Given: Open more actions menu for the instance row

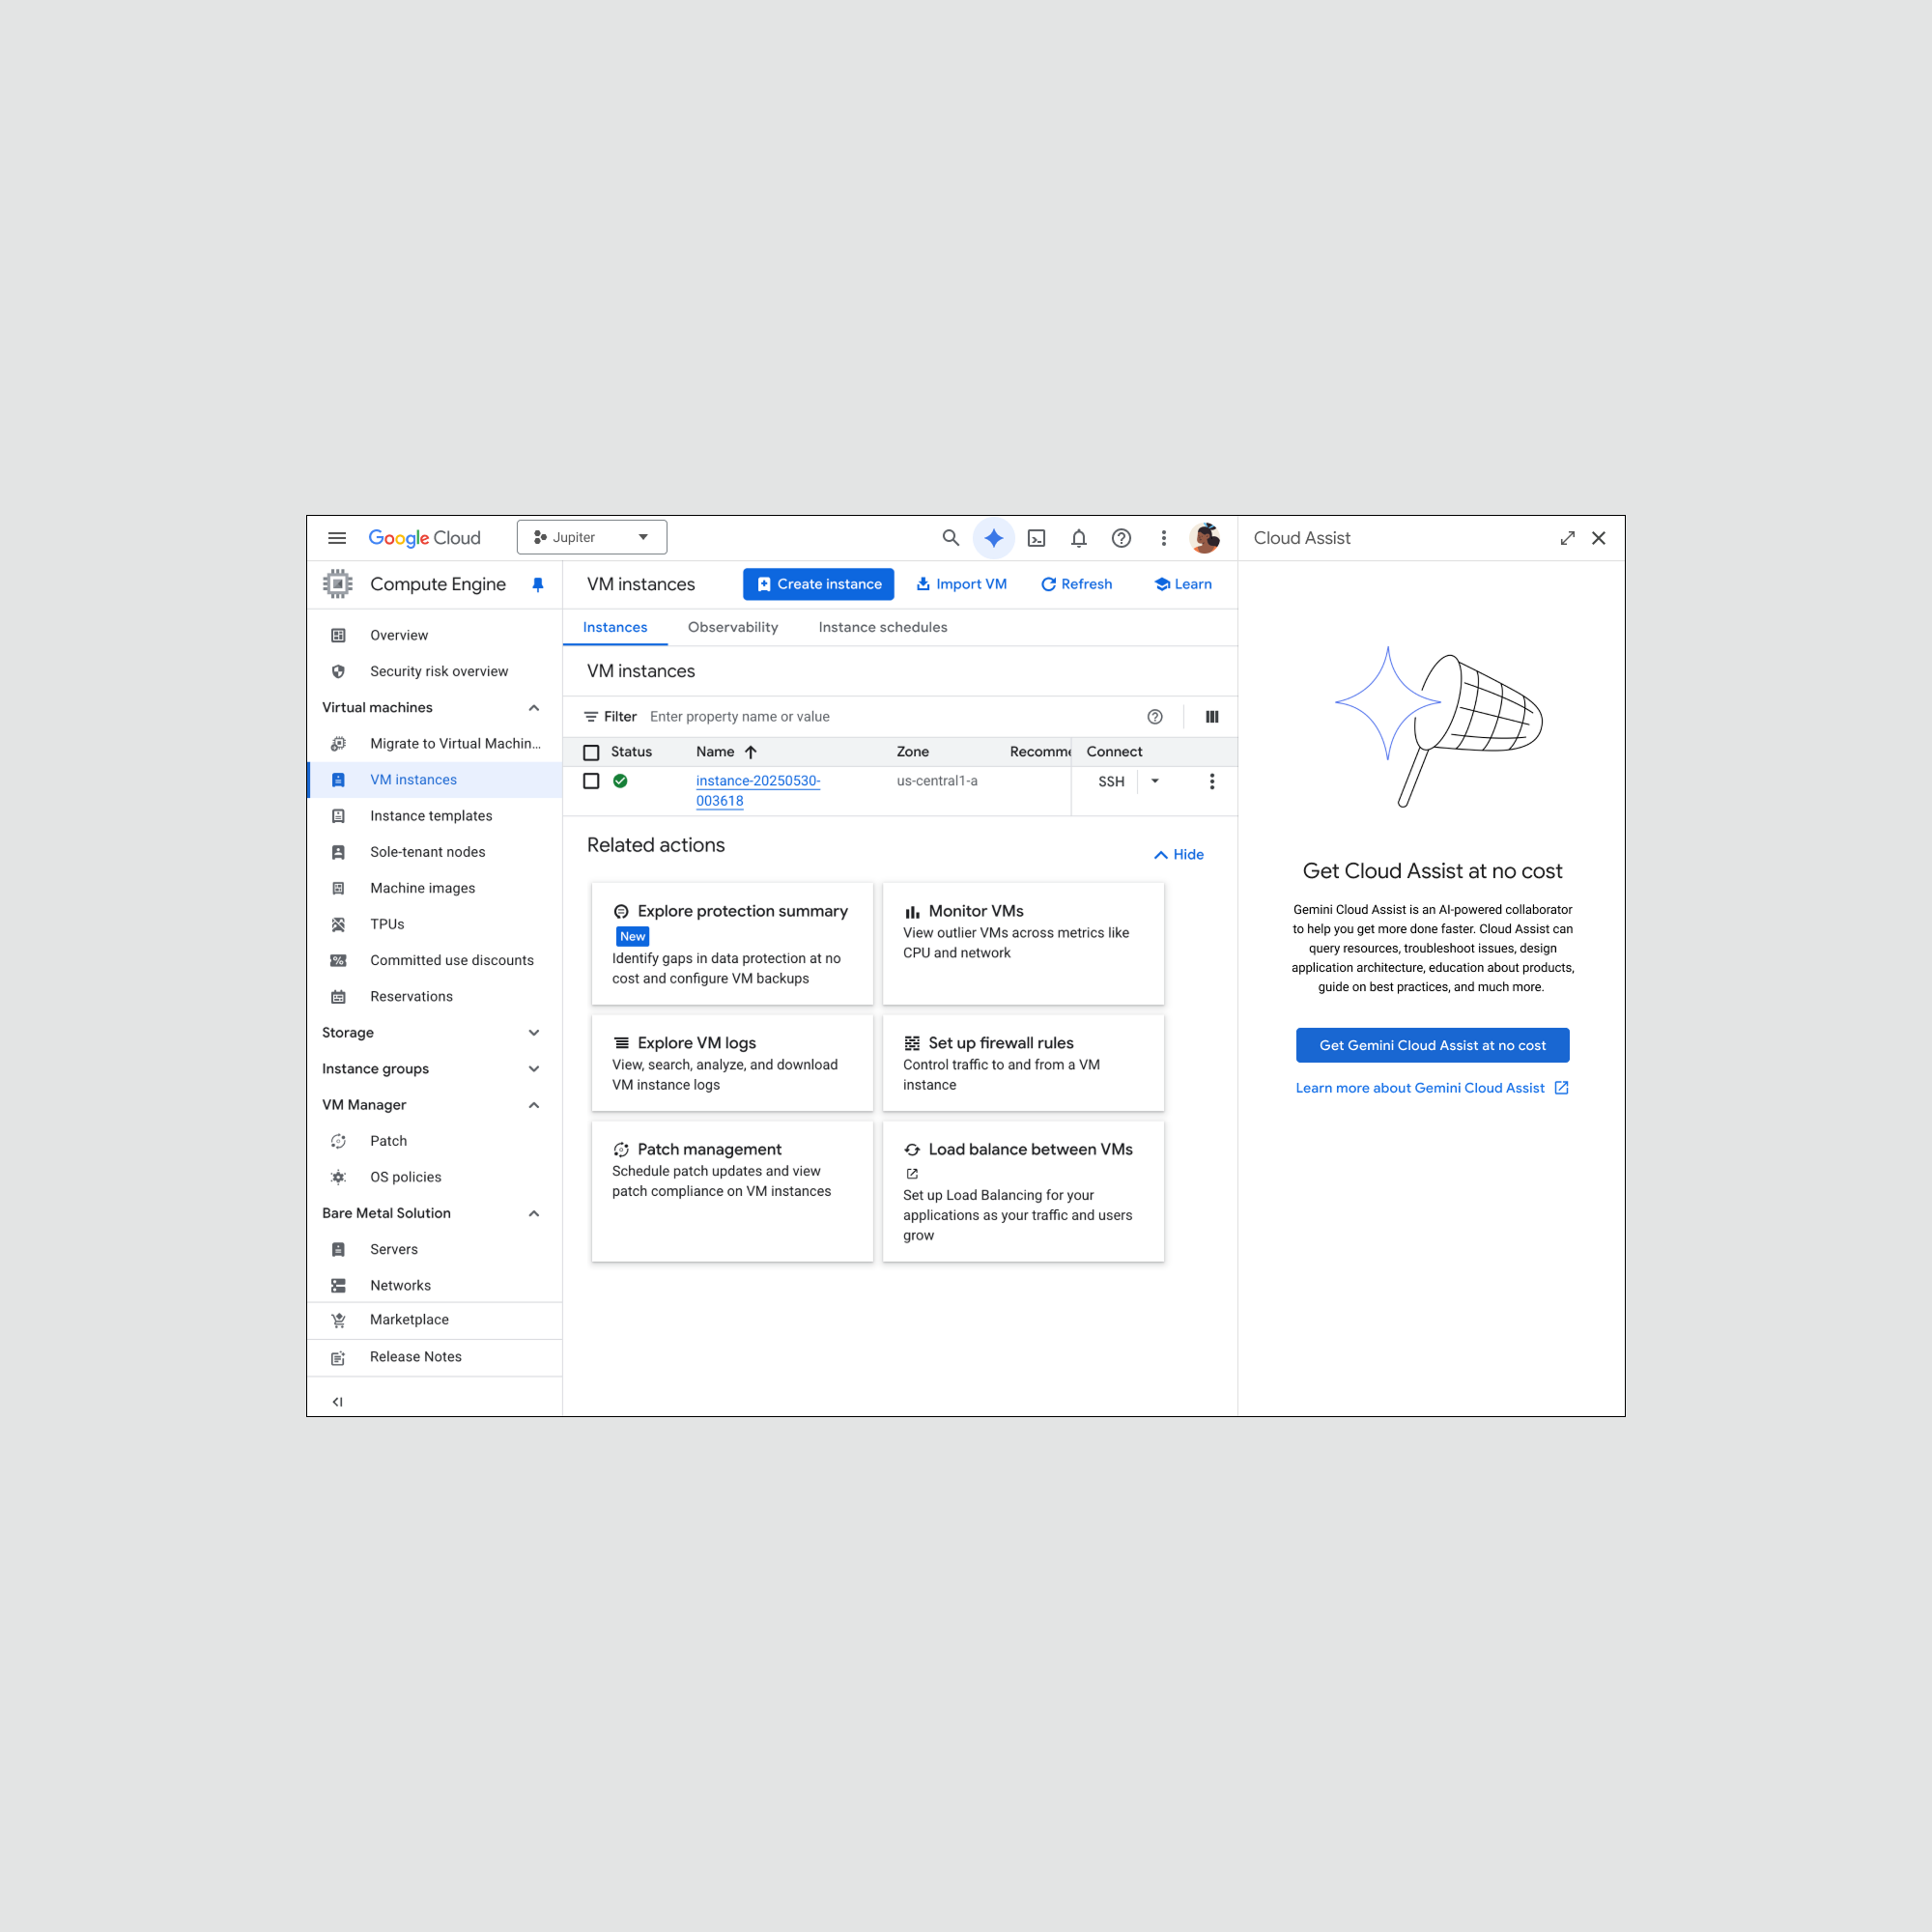Looking at the screenshot, I should point(1212,781).
